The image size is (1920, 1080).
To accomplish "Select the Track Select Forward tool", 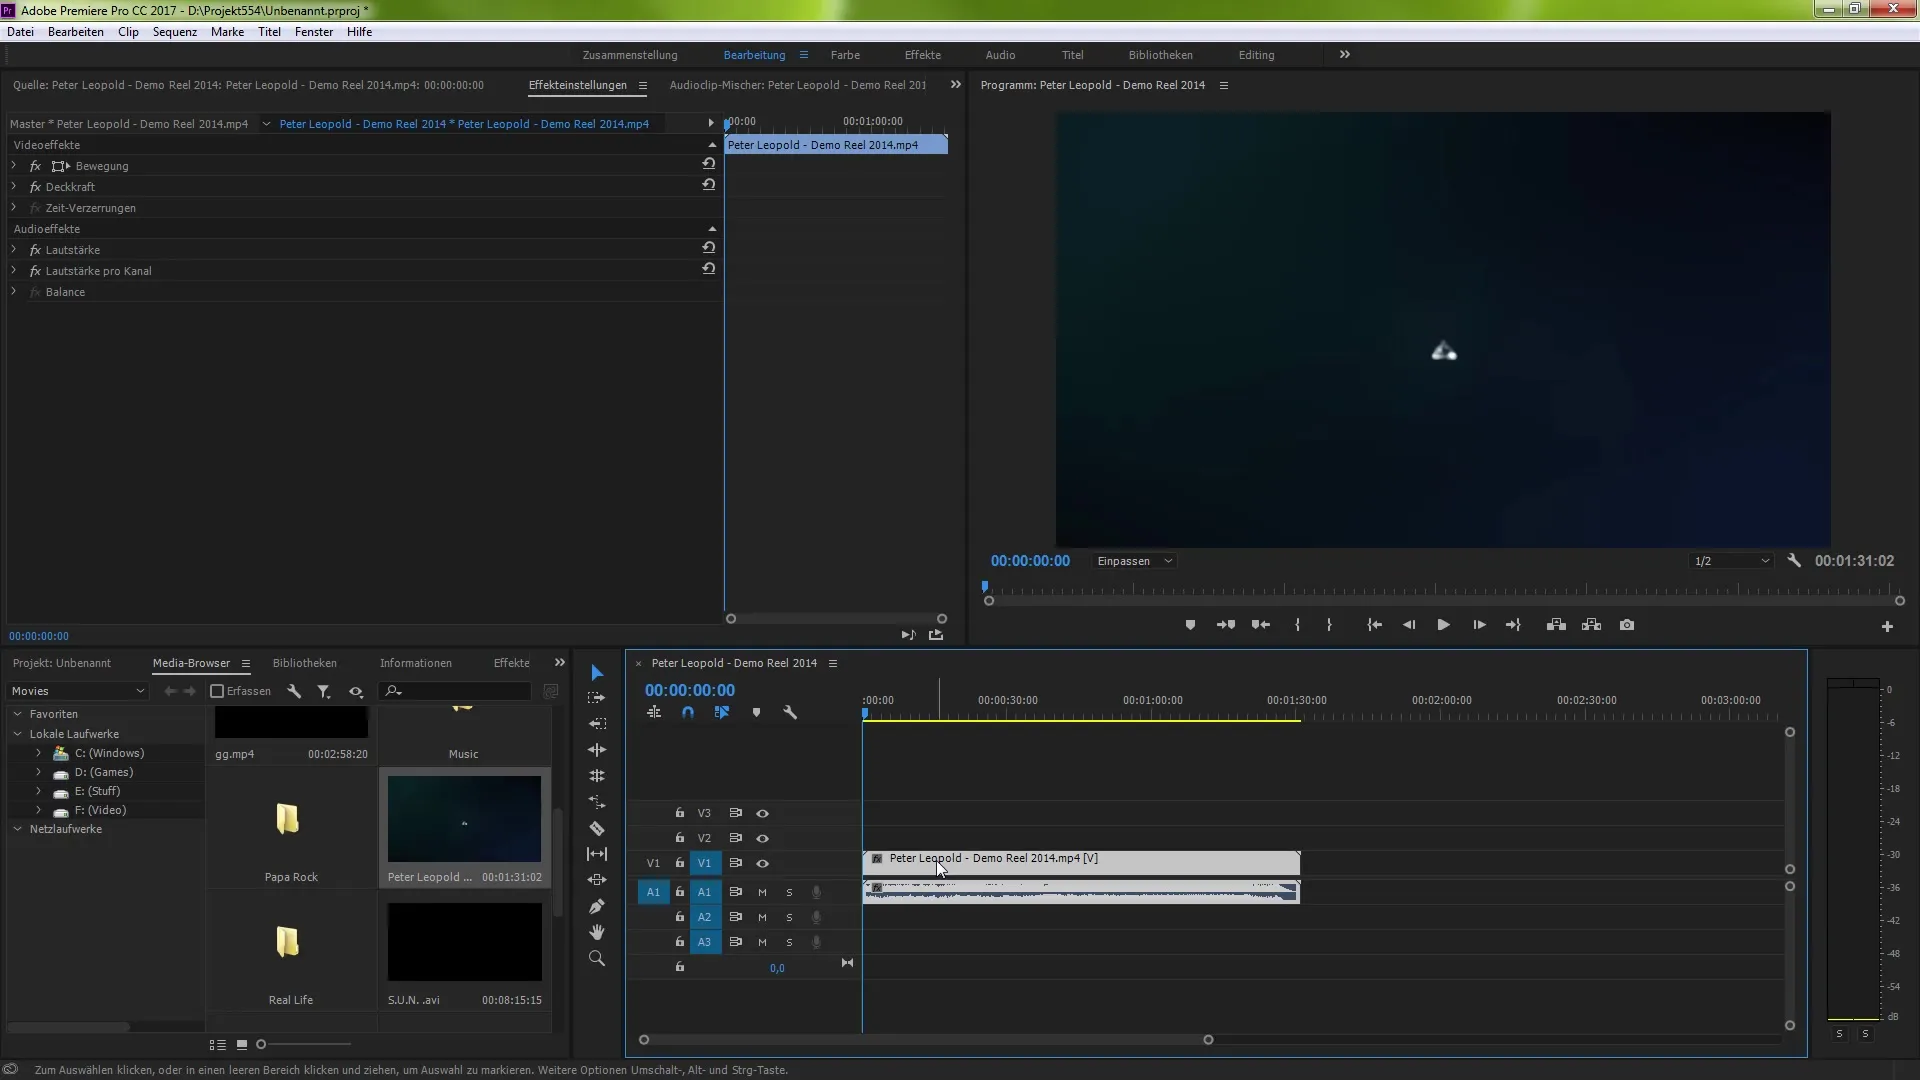I will pyautogui.click(x=597, y=698).
